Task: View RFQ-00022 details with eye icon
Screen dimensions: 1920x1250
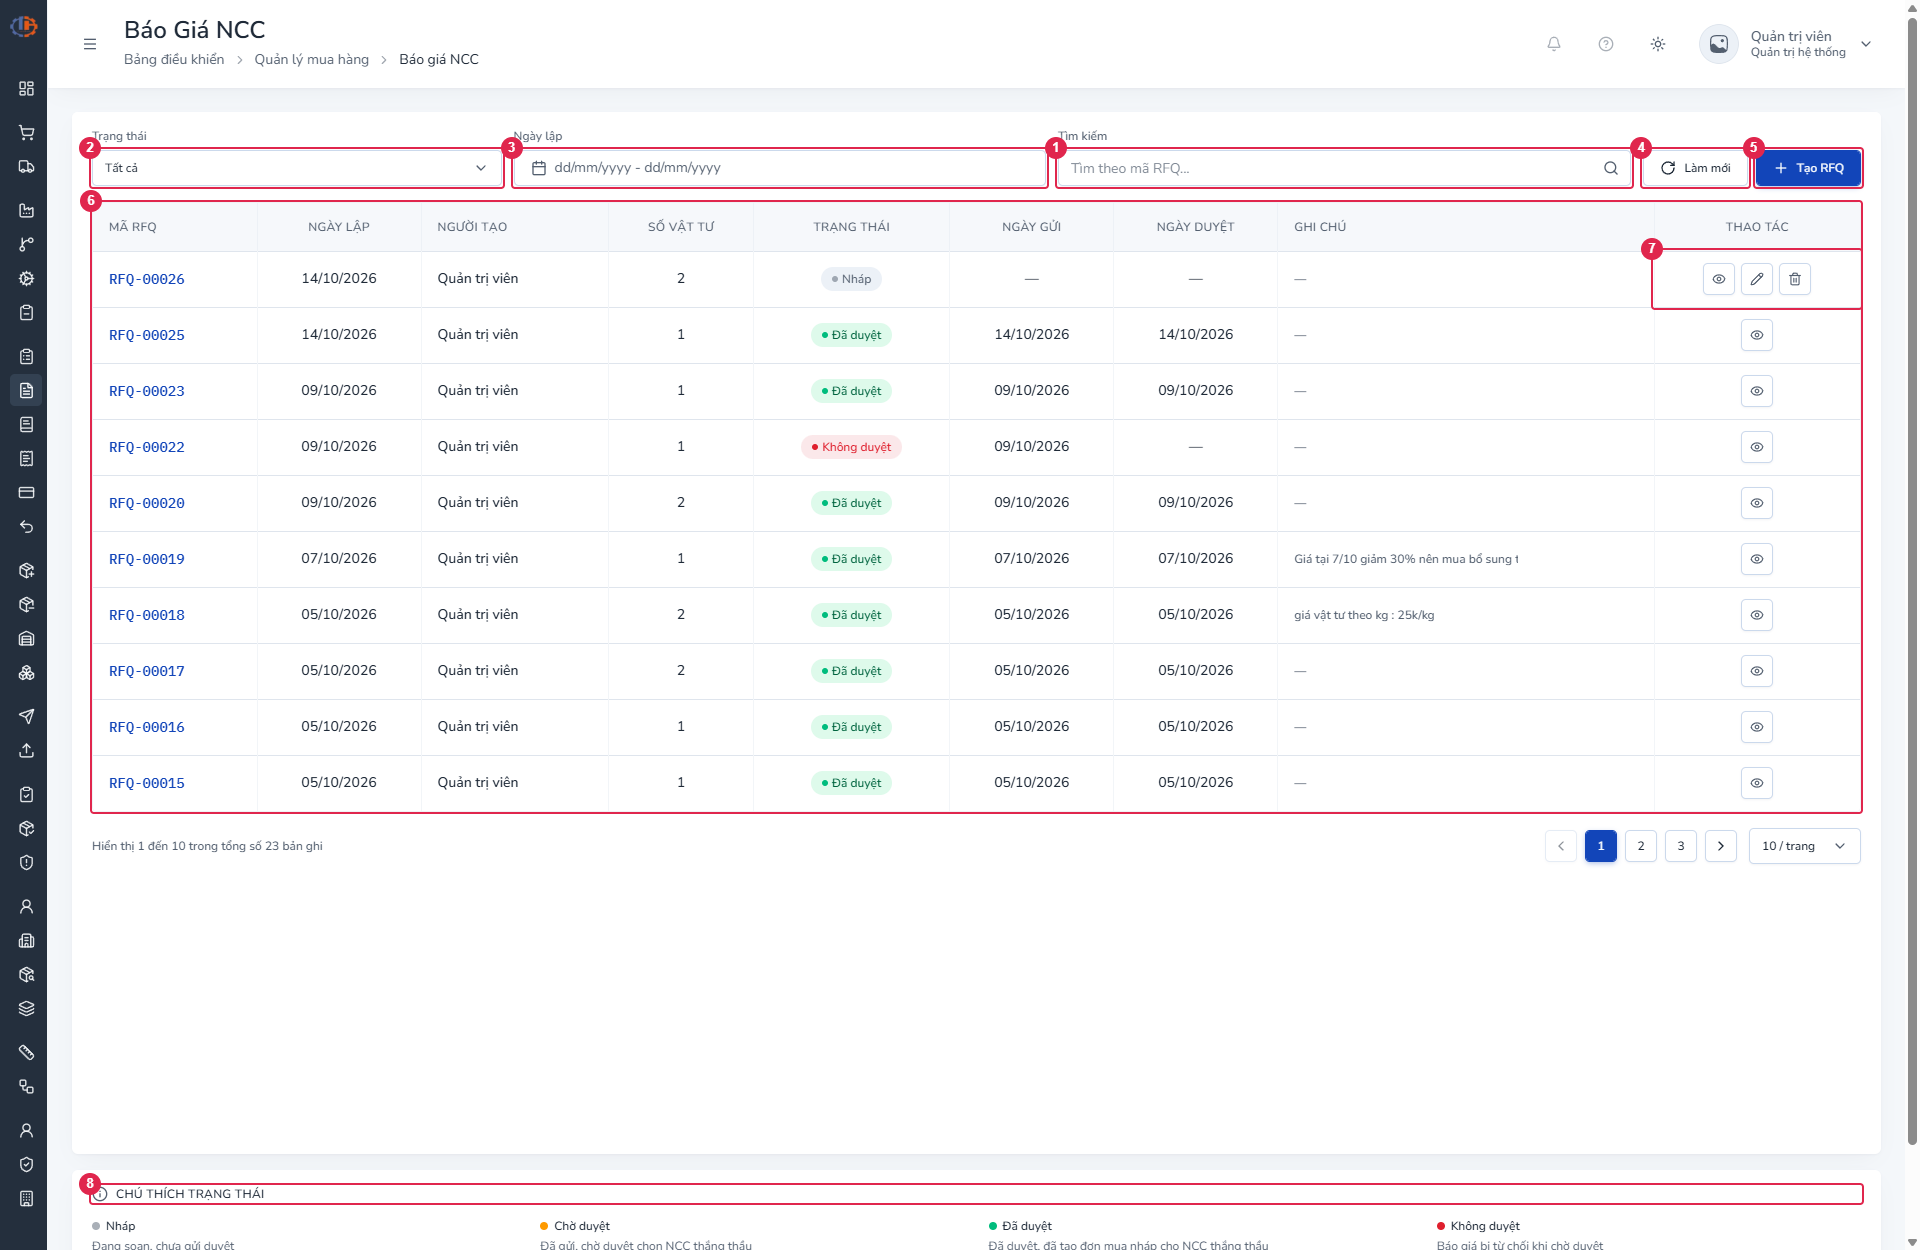Action: (1757, 447)
